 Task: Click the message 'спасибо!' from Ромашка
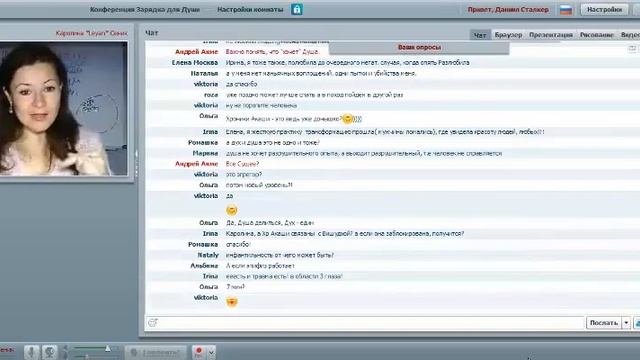pyautogui.click(x=238, y=244)
